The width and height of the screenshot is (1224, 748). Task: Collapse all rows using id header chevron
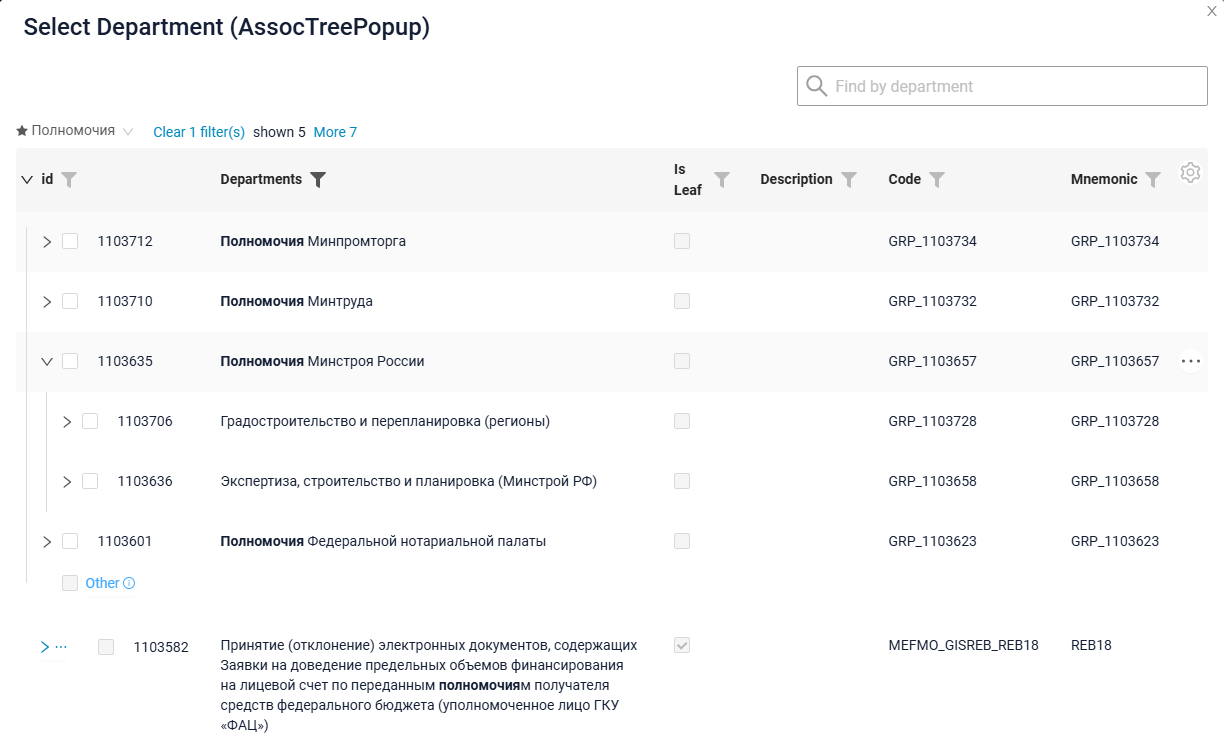click(27, 180)
